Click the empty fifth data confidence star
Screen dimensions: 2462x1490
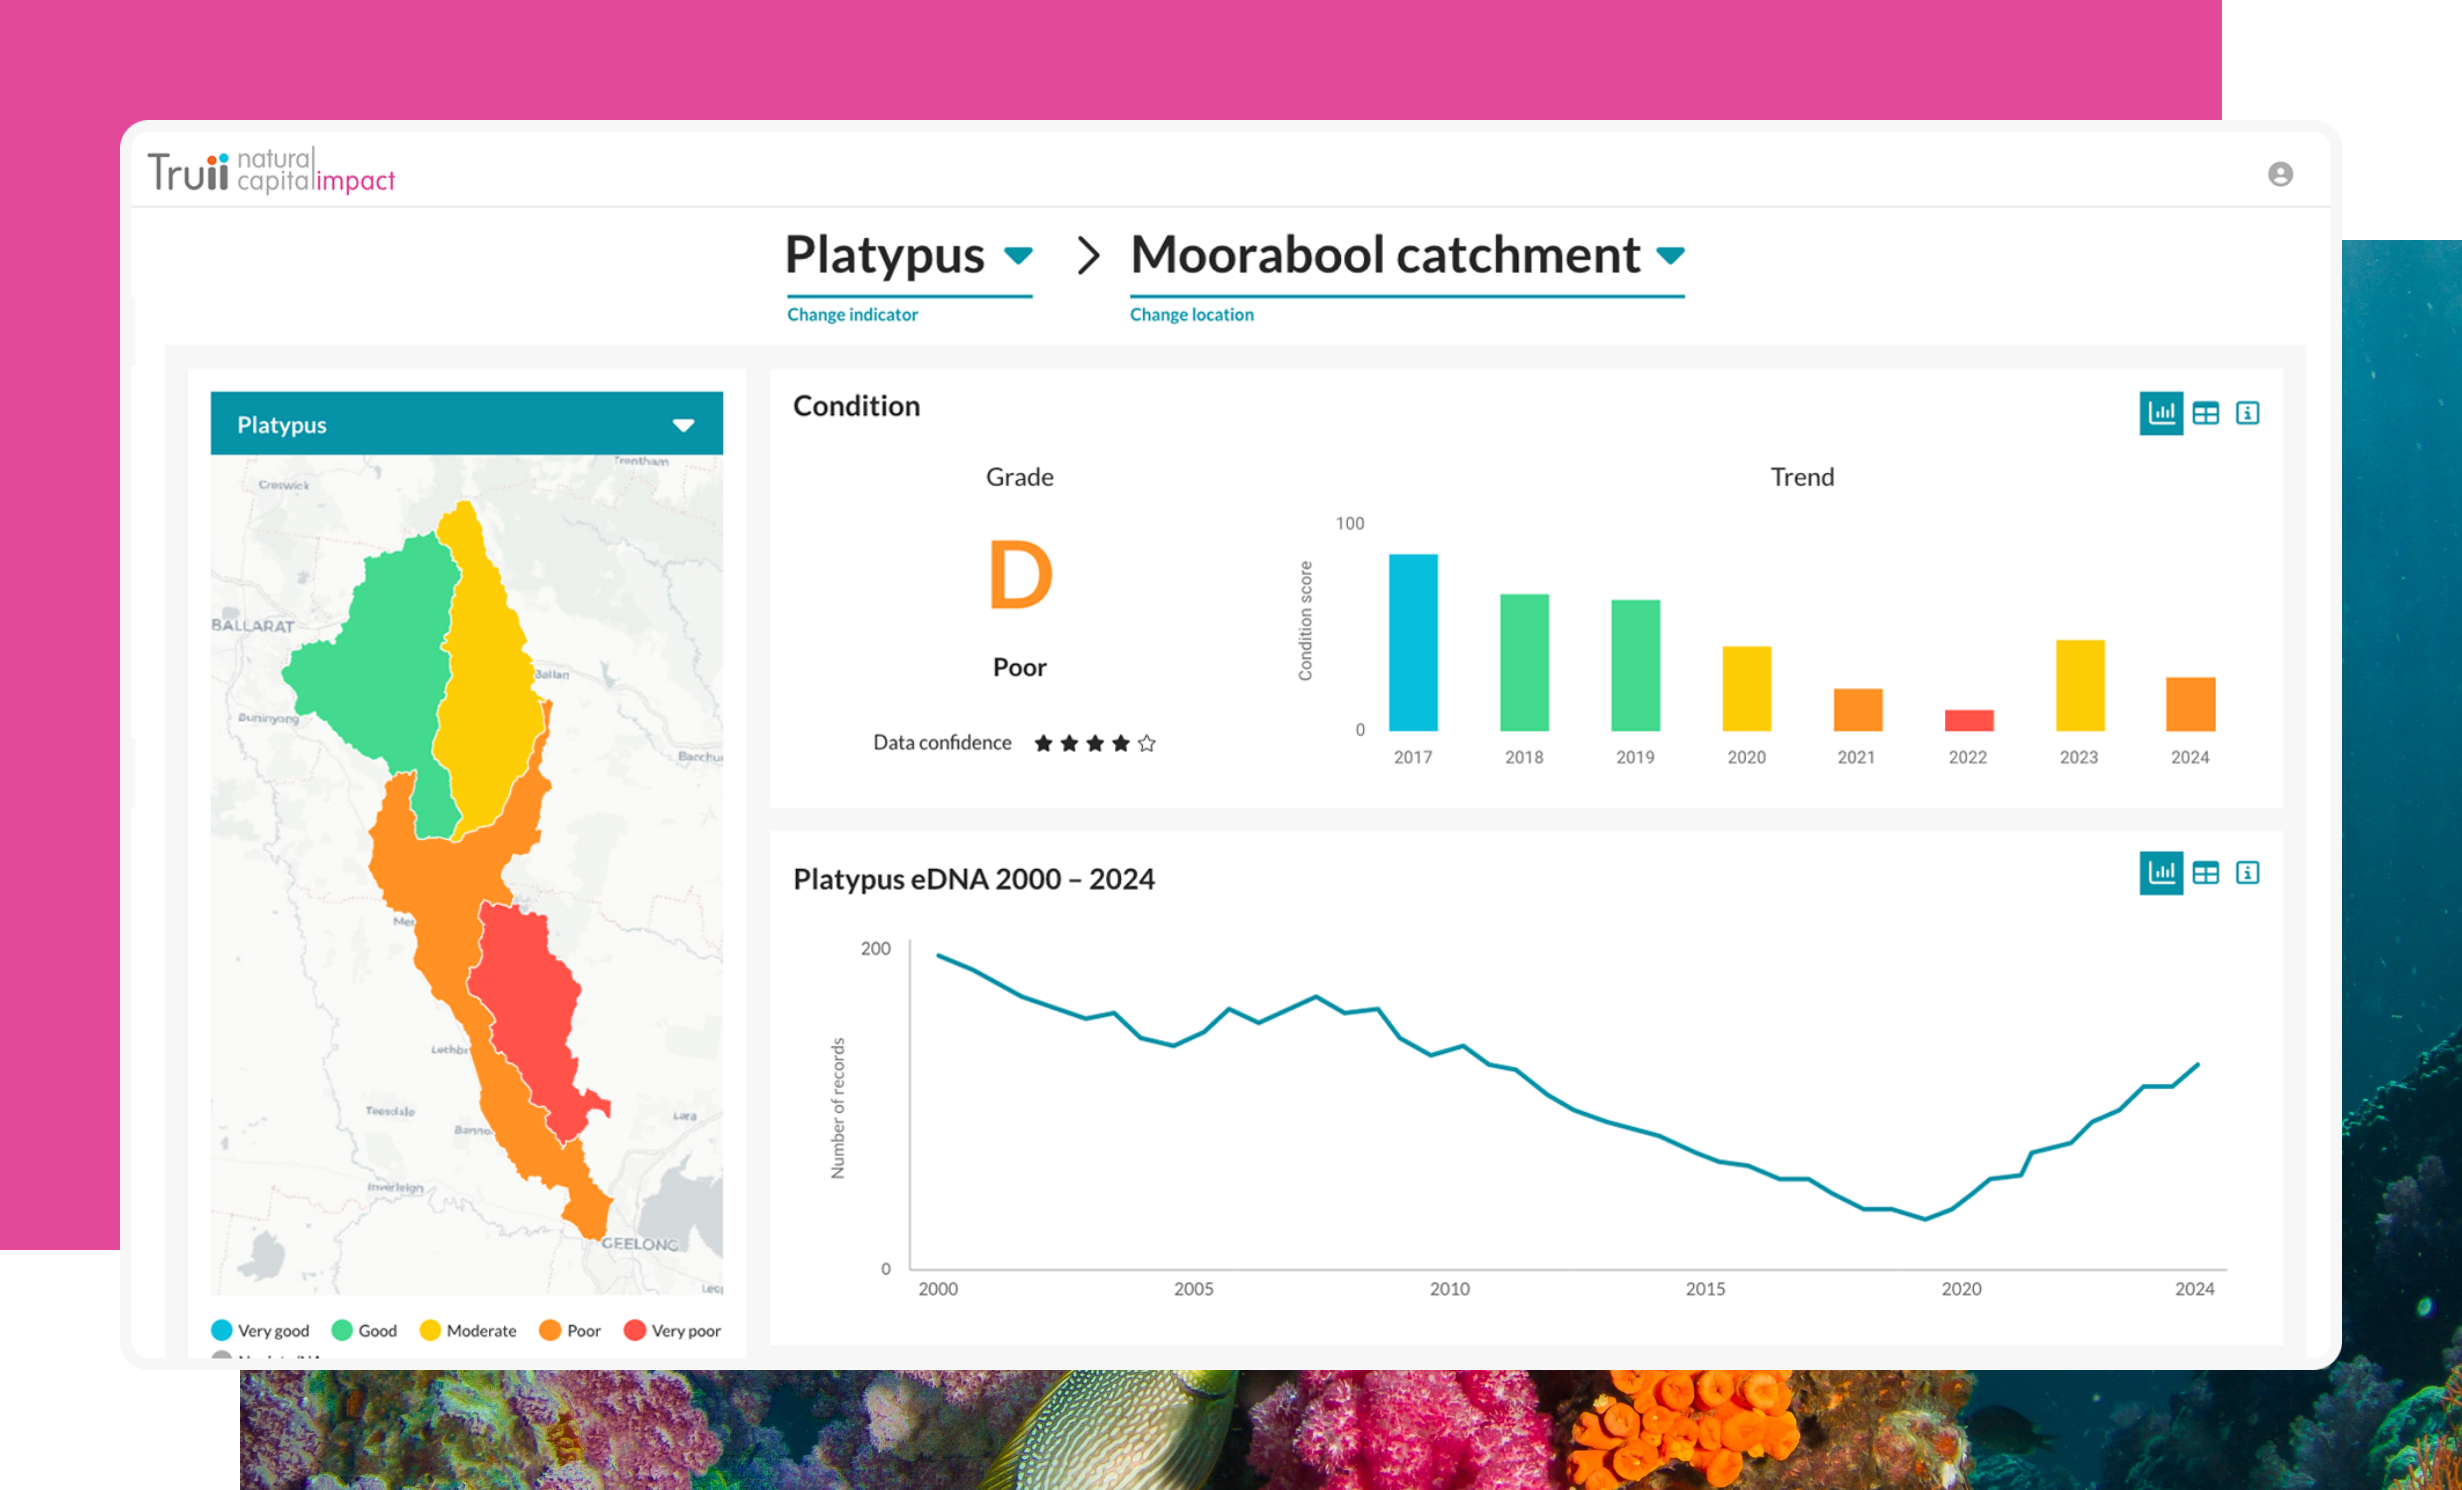[1147, 743]
